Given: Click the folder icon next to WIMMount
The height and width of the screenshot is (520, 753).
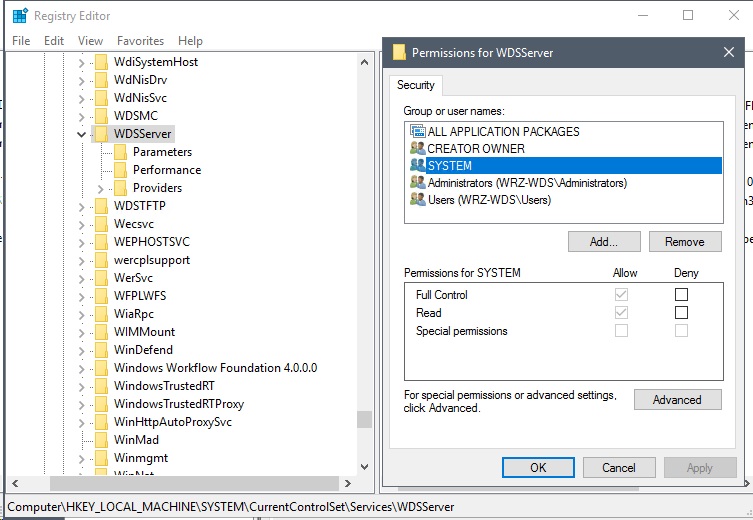Looking at the screenshot, I should click(101, 332).
